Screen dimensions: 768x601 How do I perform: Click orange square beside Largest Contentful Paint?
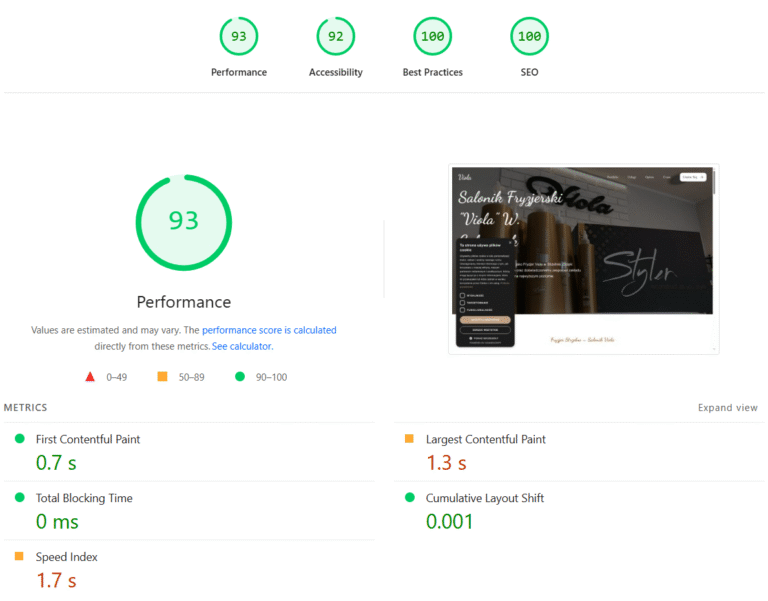coord(409,439)
